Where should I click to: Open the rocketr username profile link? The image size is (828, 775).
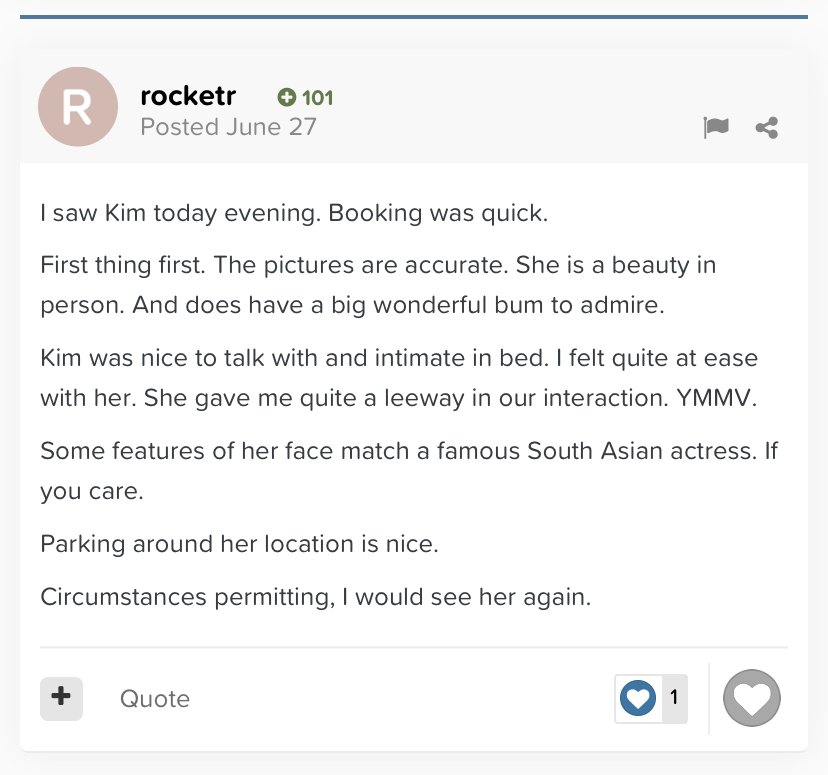coord(188,96)
